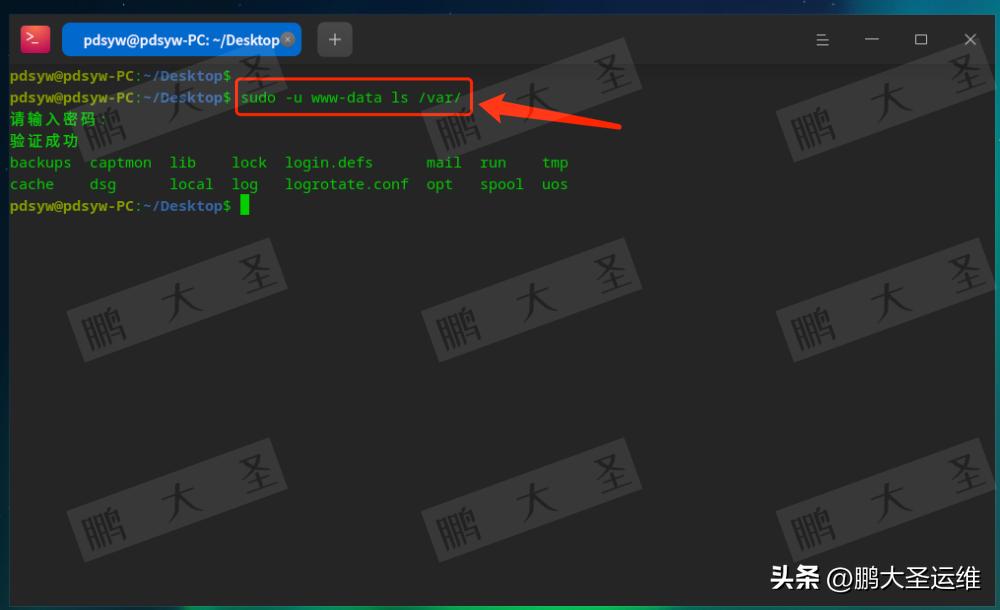Click 'spool' in the ls output
1000x610 pixels.
coord(501,185)
